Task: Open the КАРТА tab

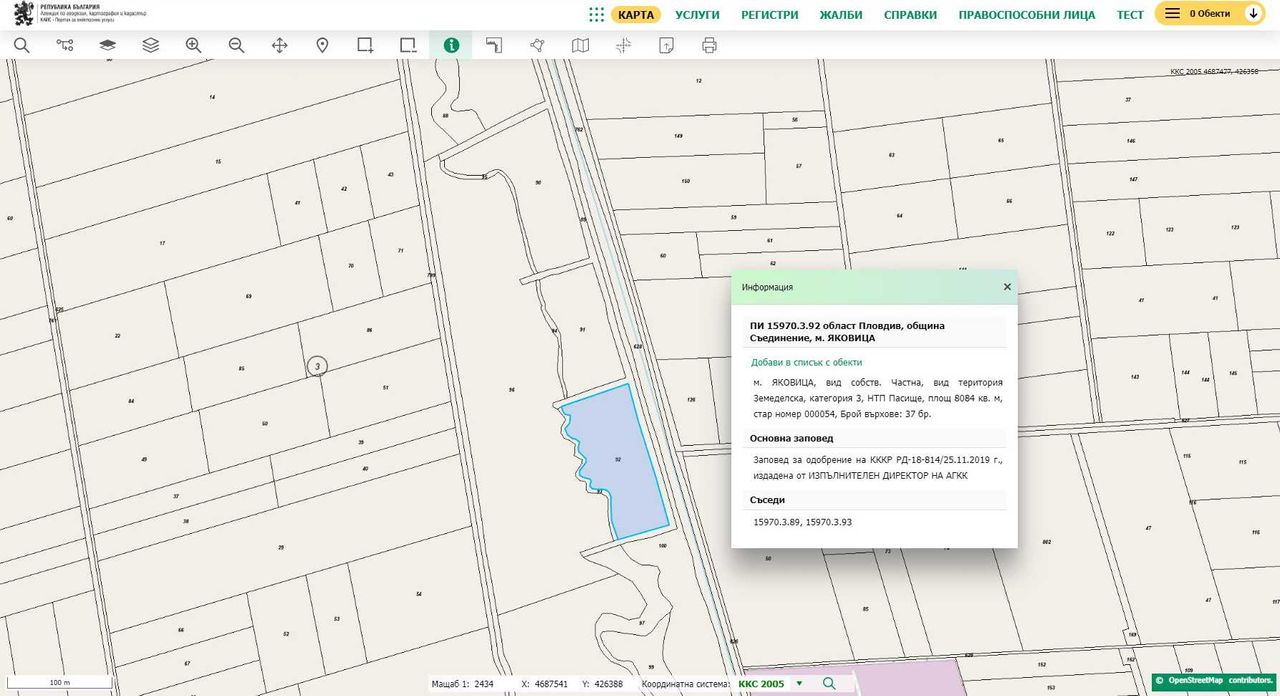Action: [x=636, y=14]
